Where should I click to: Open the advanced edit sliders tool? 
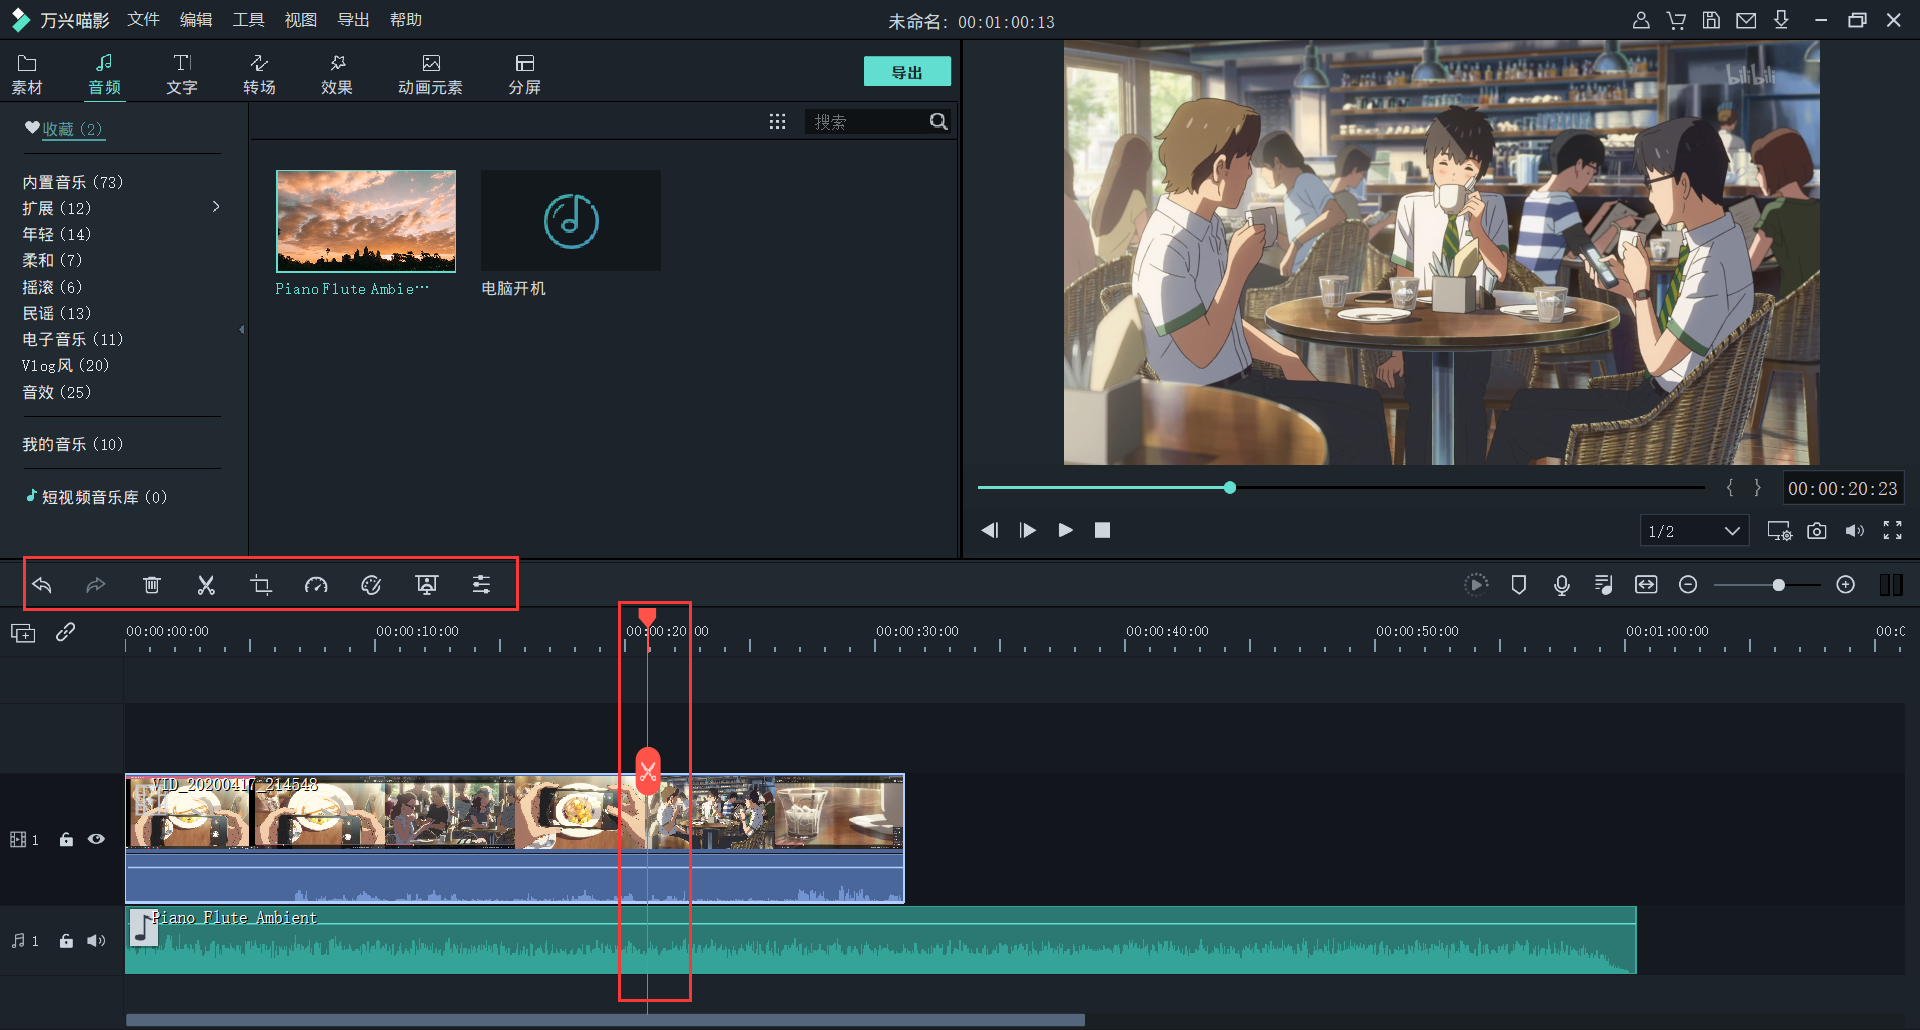click(x=481, y=585)
